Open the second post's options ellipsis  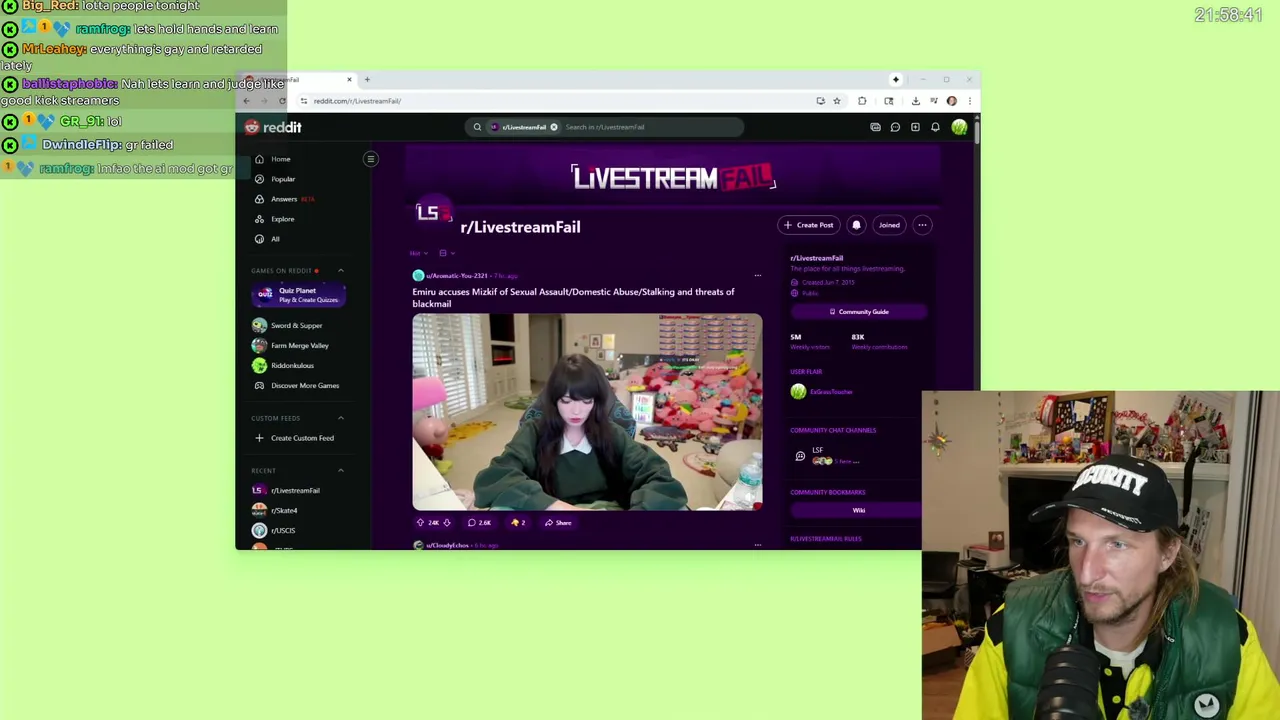click(757, 545)
